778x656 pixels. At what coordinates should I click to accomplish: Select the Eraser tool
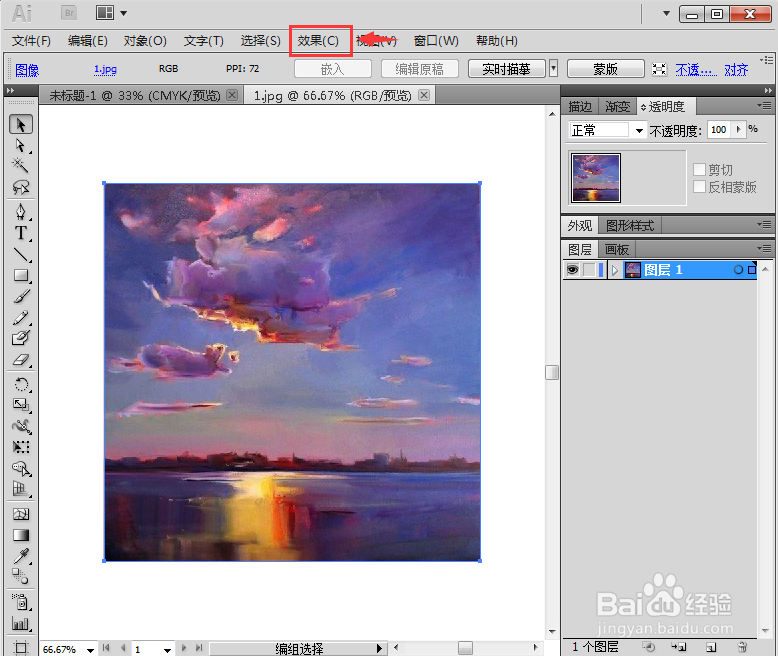click(x=21, y=360)
